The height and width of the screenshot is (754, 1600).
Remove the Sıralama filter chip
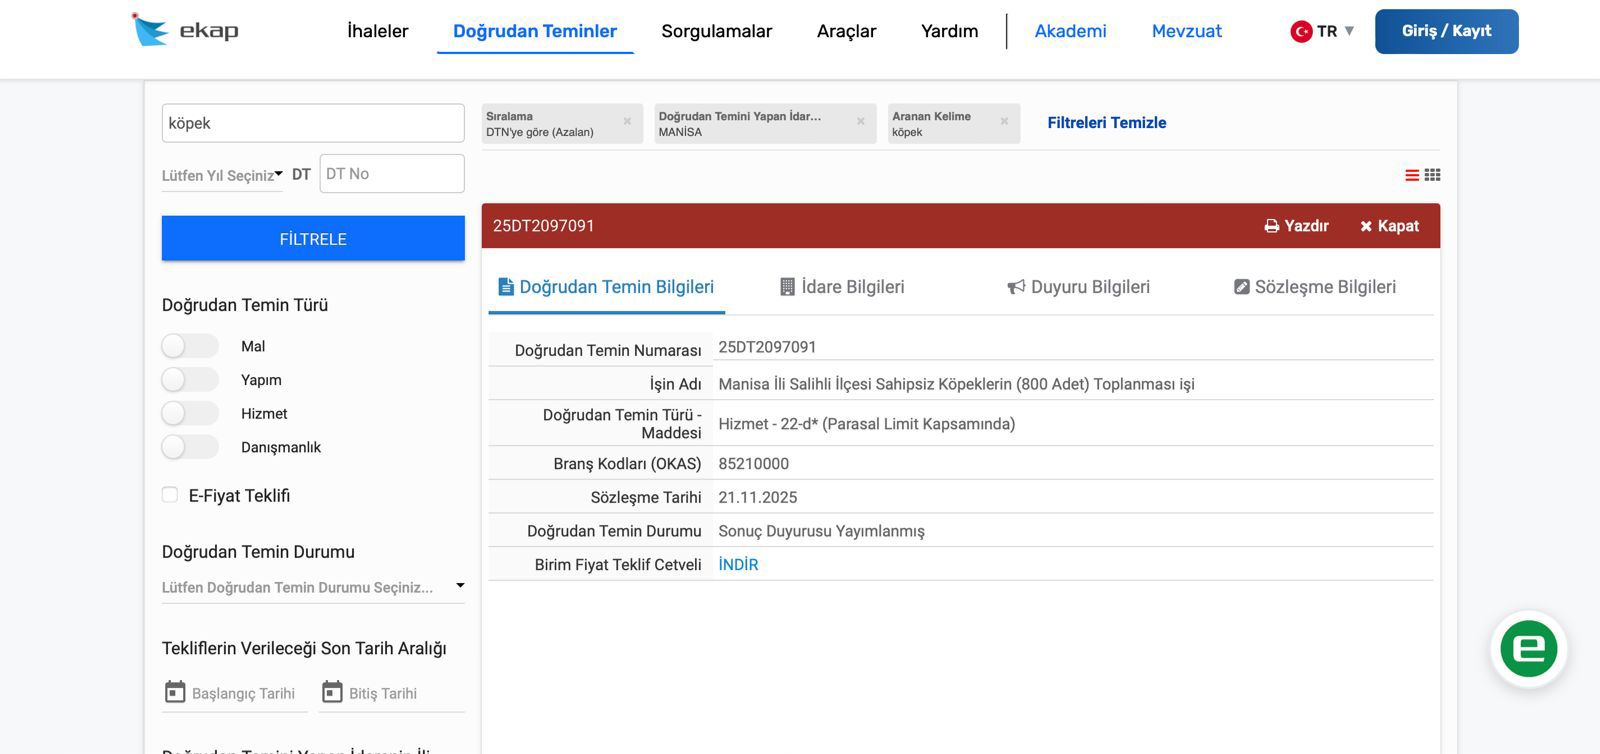point(627,122)
